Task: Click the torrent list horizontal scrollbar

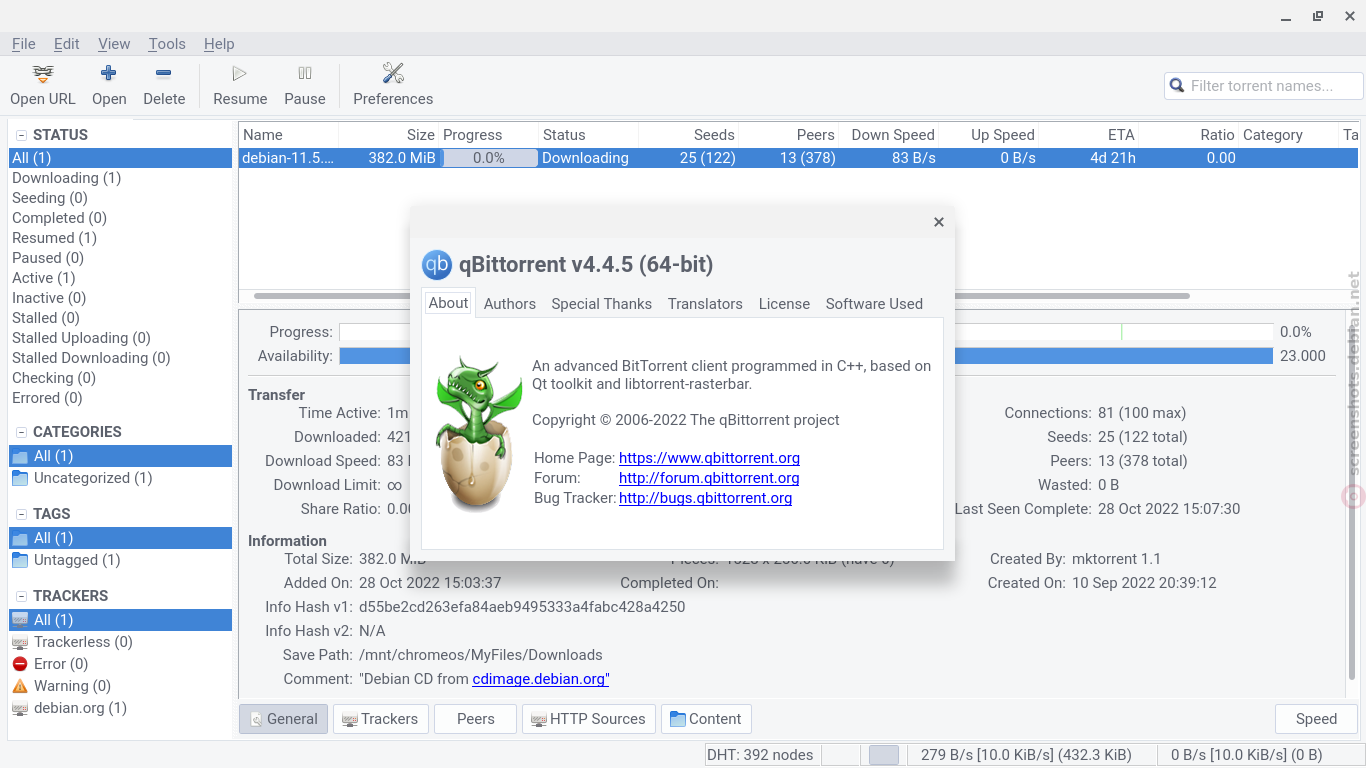Action: point(721,296)
